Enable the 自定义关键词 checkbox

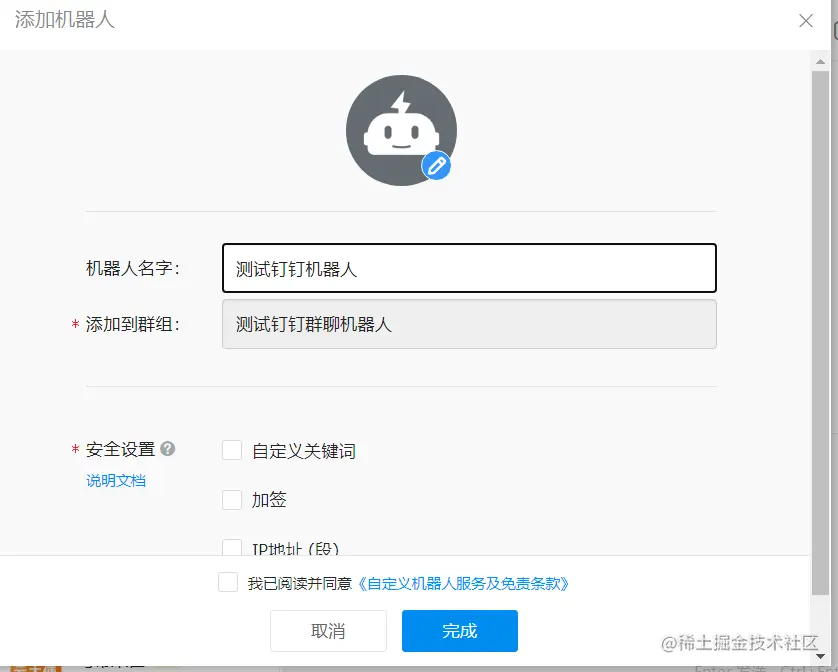click(x=231, y=450)
